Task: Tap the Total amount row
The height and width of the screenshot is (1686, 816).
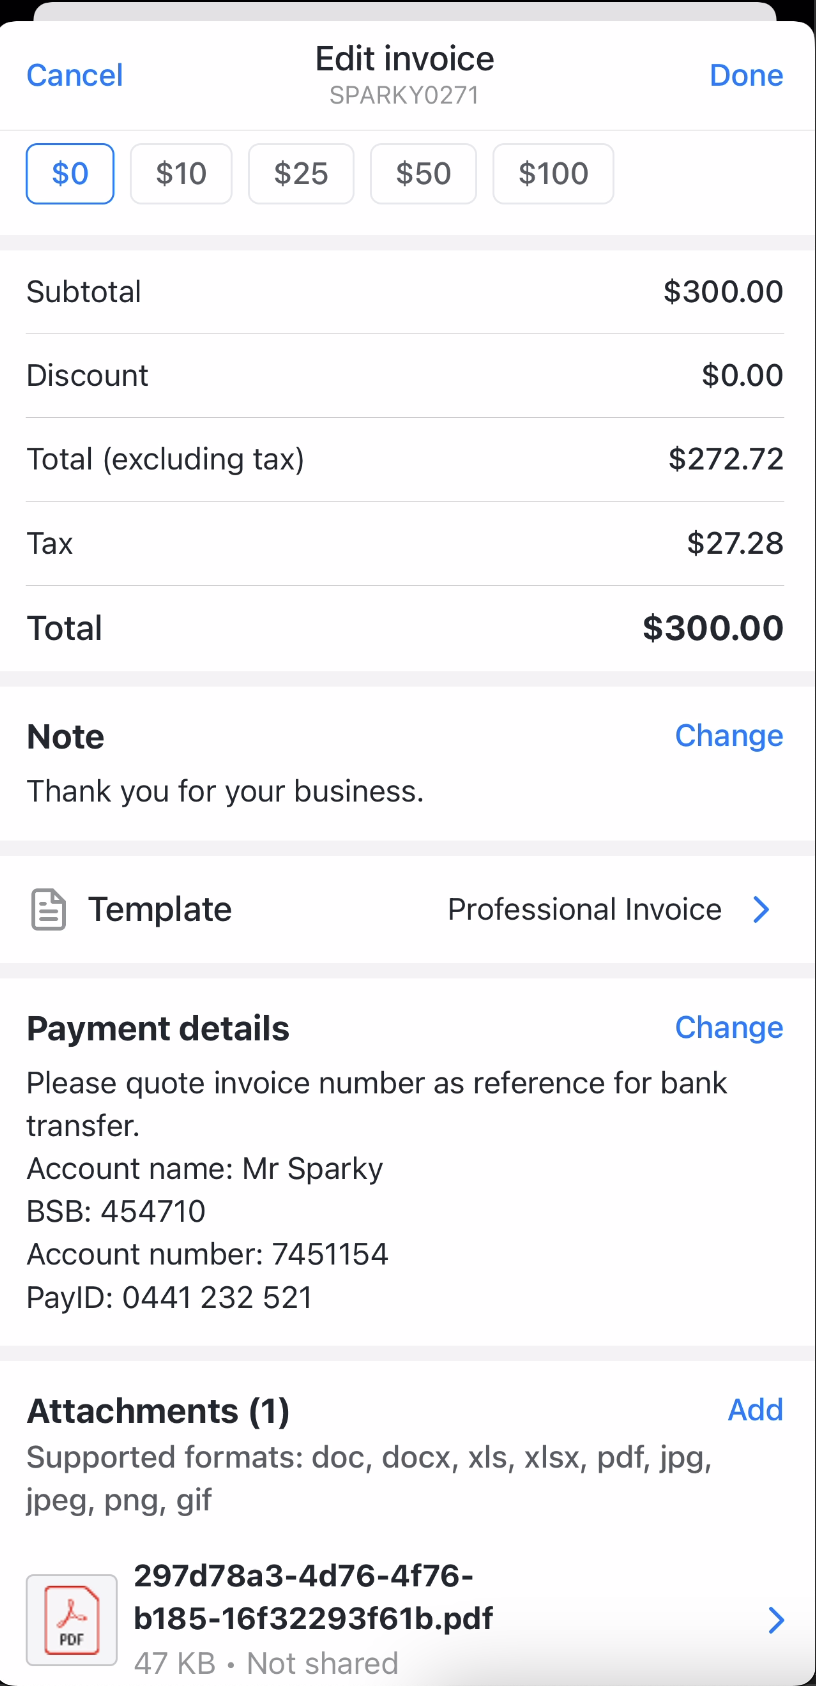Action: click(404, 628)
